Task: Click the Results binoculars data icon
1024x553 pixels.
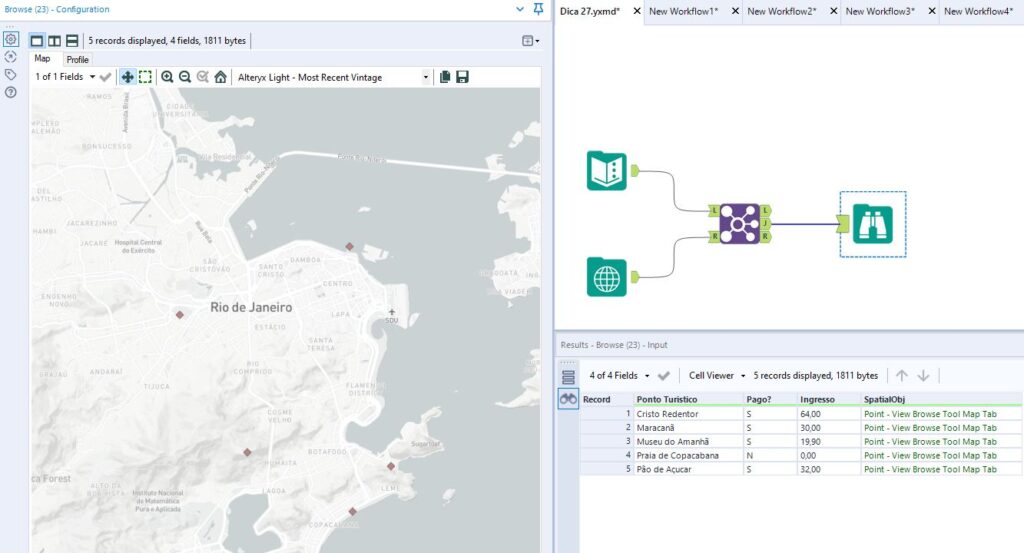Action: pyautogui.click(x=568, y=399)
